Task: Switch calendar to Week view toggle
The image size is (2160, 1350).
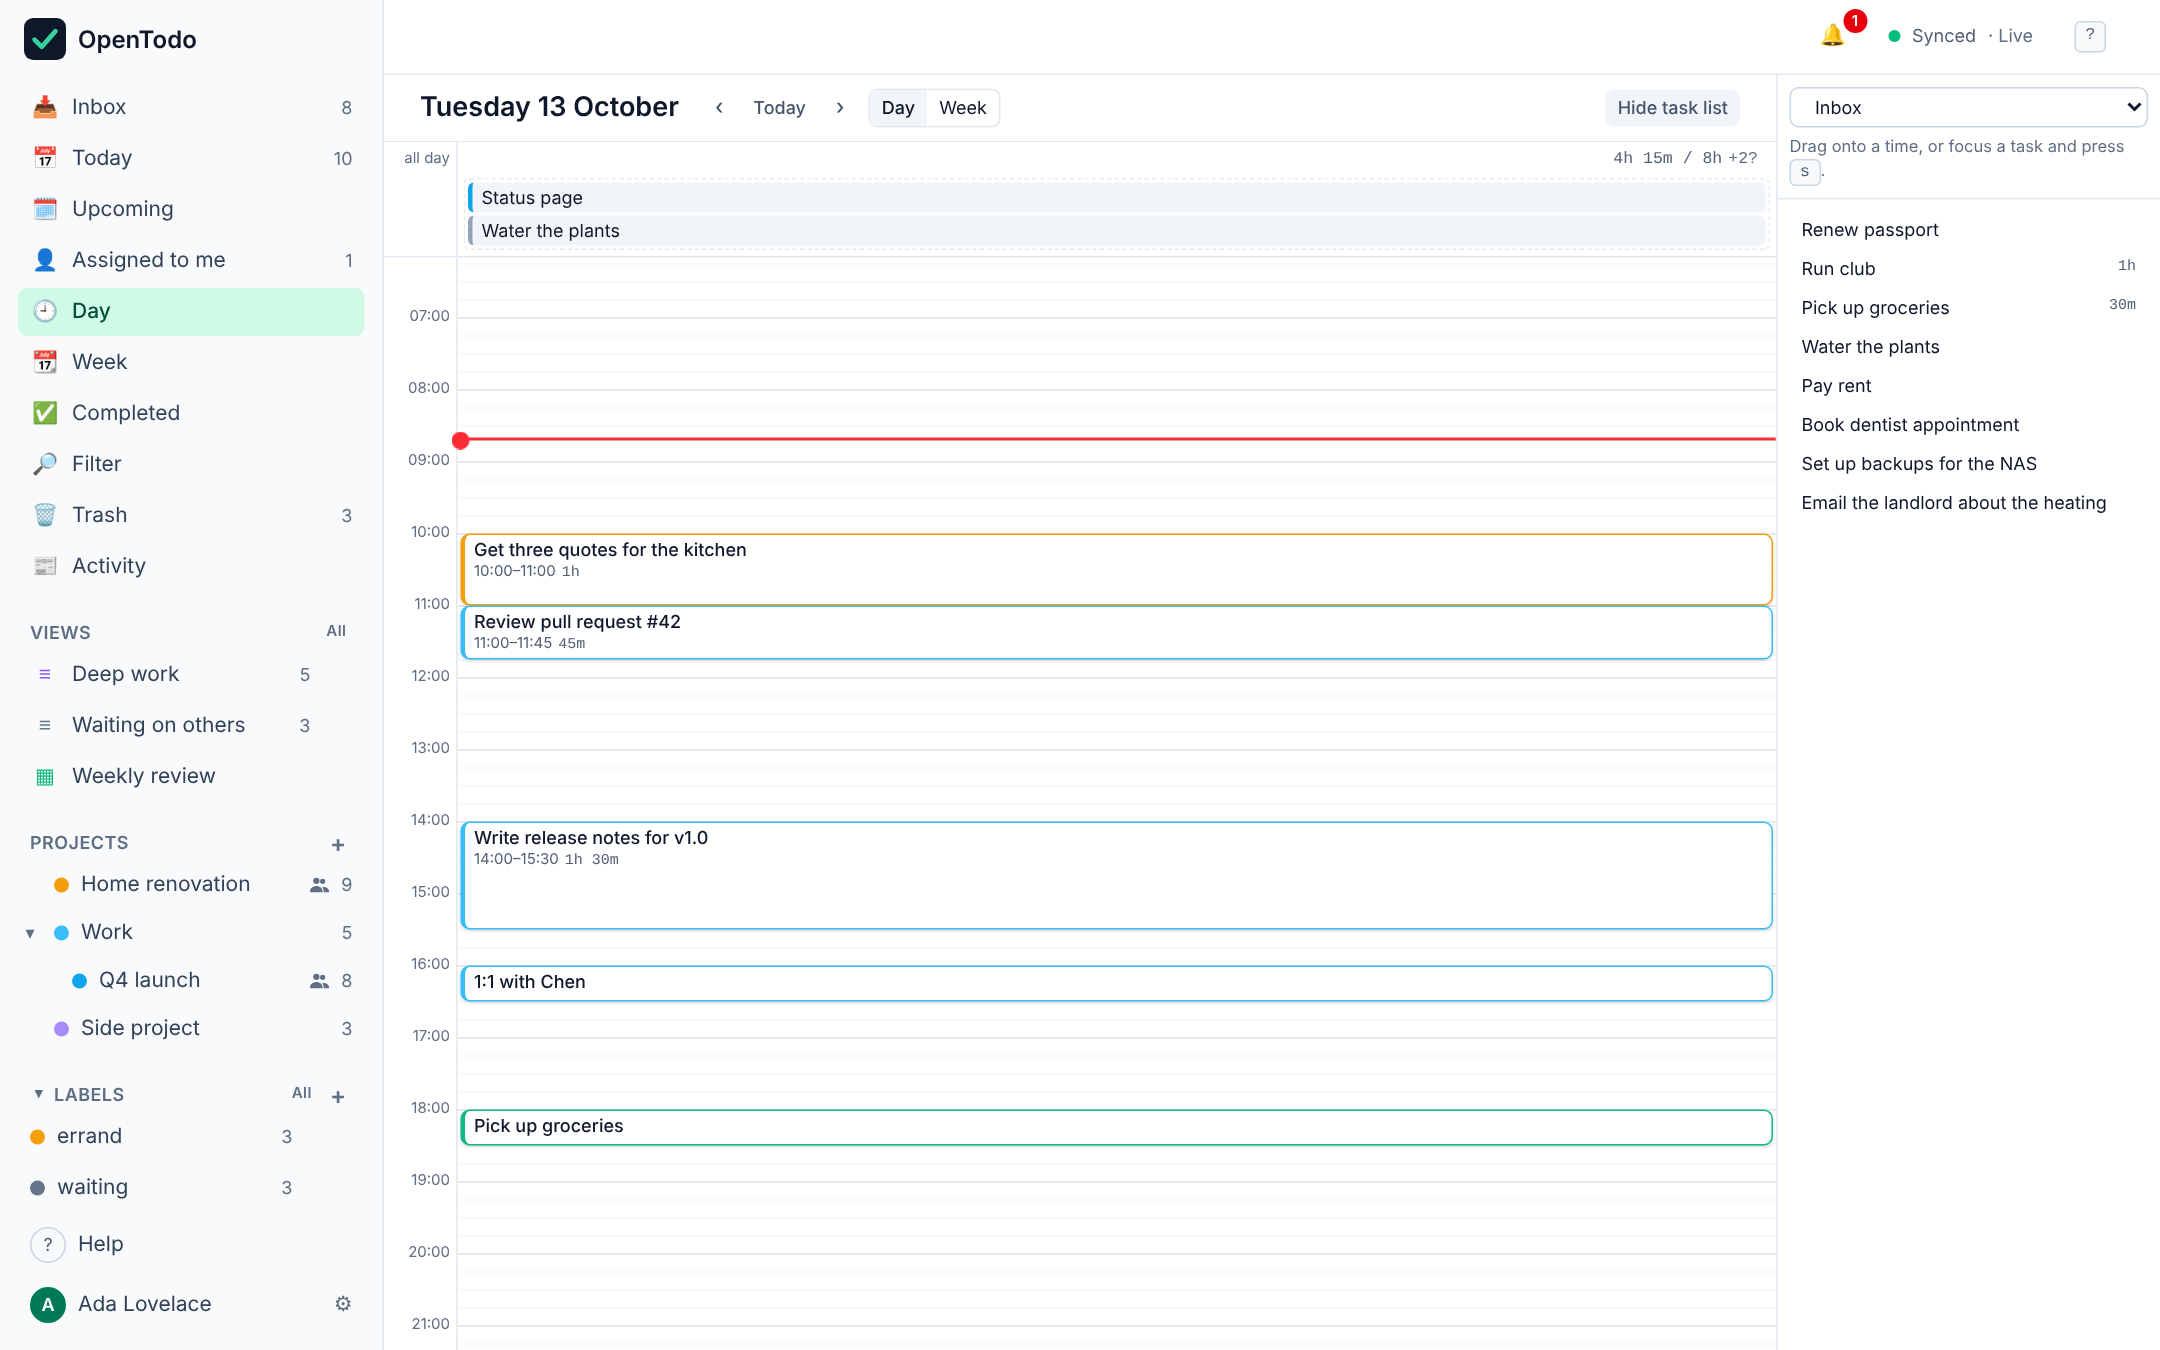Action: 963,108
